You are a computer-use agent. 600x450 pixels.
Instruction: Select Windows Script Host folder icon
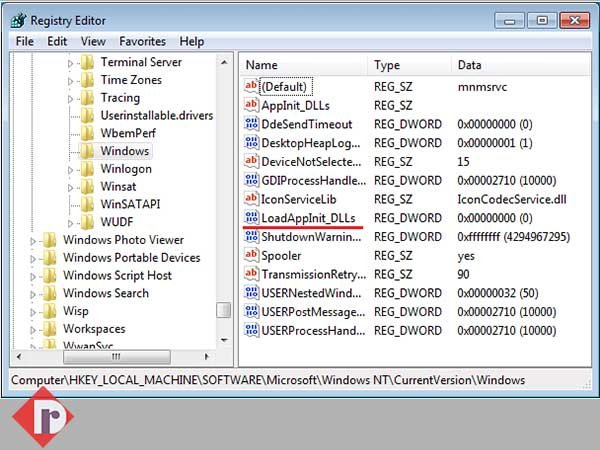click(50, 275)
